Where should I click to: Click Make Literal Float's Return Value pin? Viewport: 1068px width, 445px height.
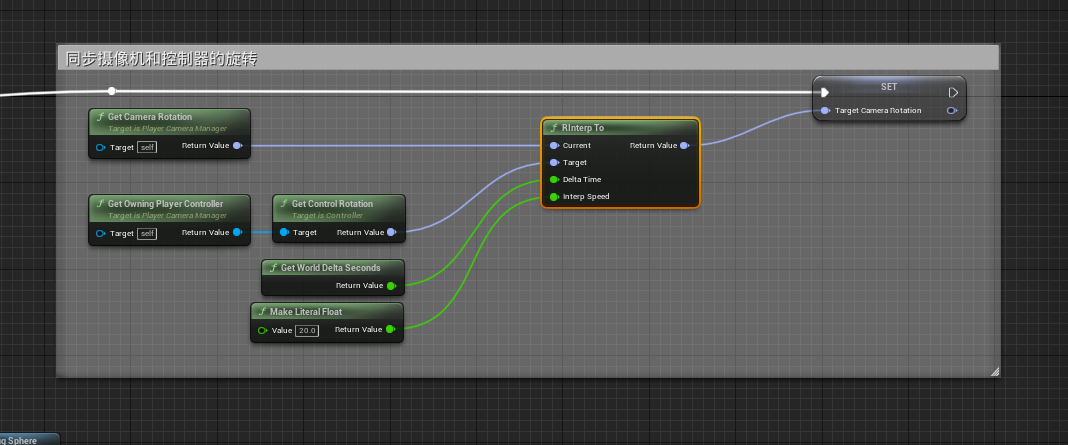(x=390, y=330)
